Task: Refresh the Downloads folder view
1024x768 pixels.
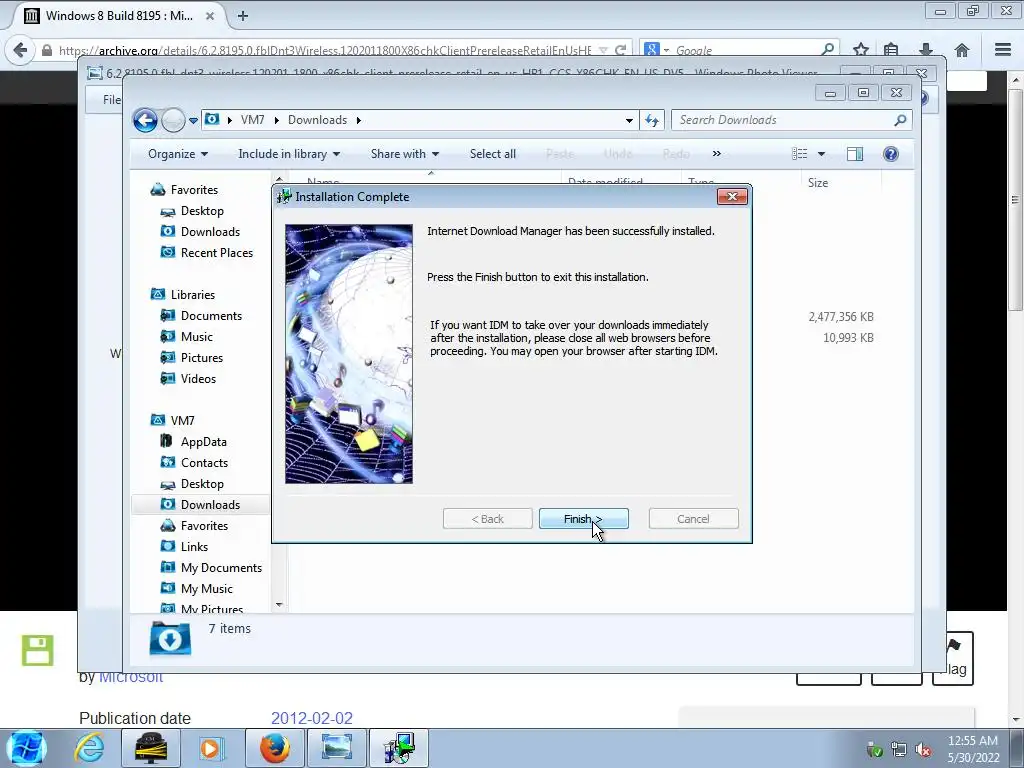Action: pos(652,120)
